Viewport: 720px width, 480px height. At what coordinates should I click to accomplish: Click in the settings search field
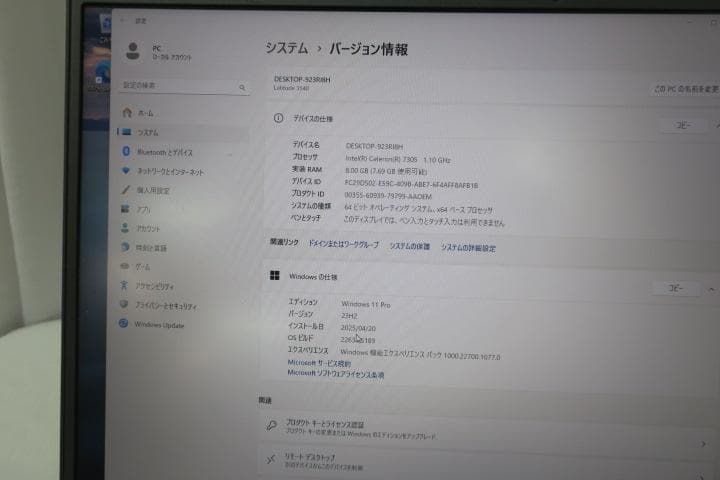[x=185, y=86]
